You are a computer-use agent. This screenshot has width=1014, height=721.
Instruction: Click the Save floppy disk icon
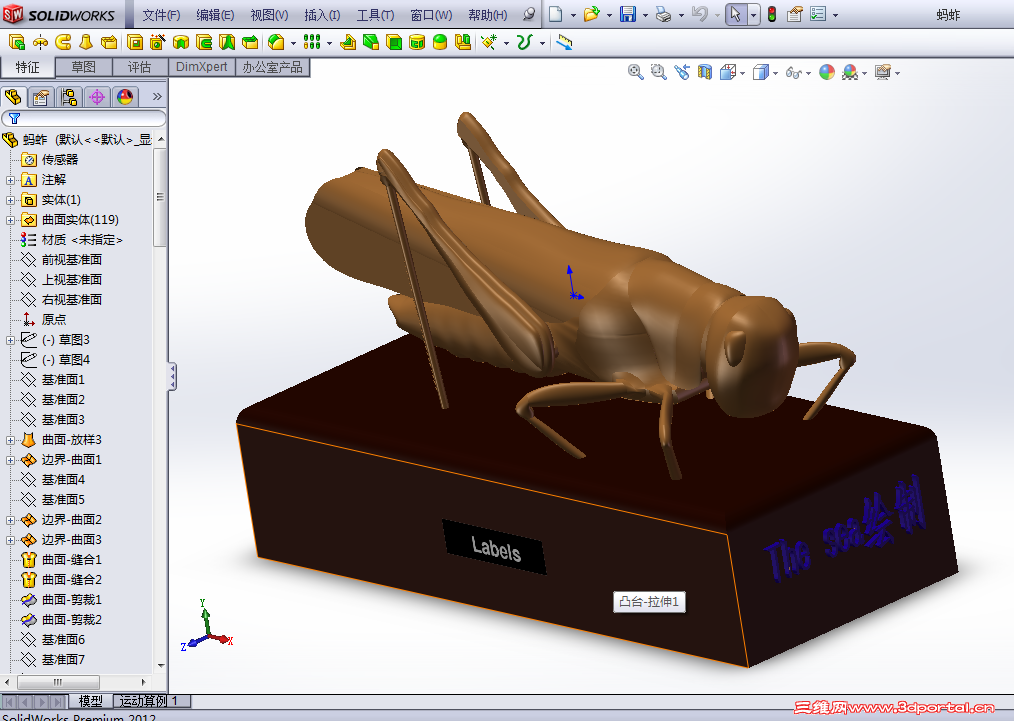tap(627, 14)
